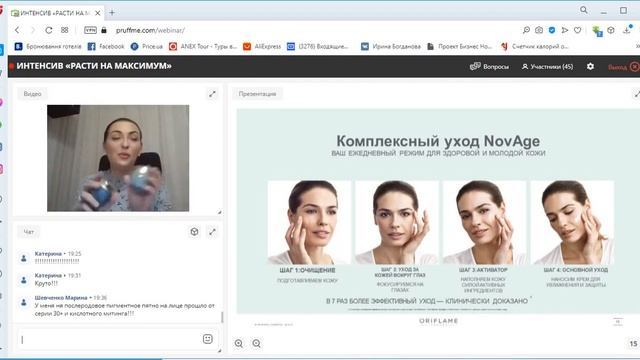Open the AliExpress bookmark
Viewport: 640px width, 360px height.
262,47
